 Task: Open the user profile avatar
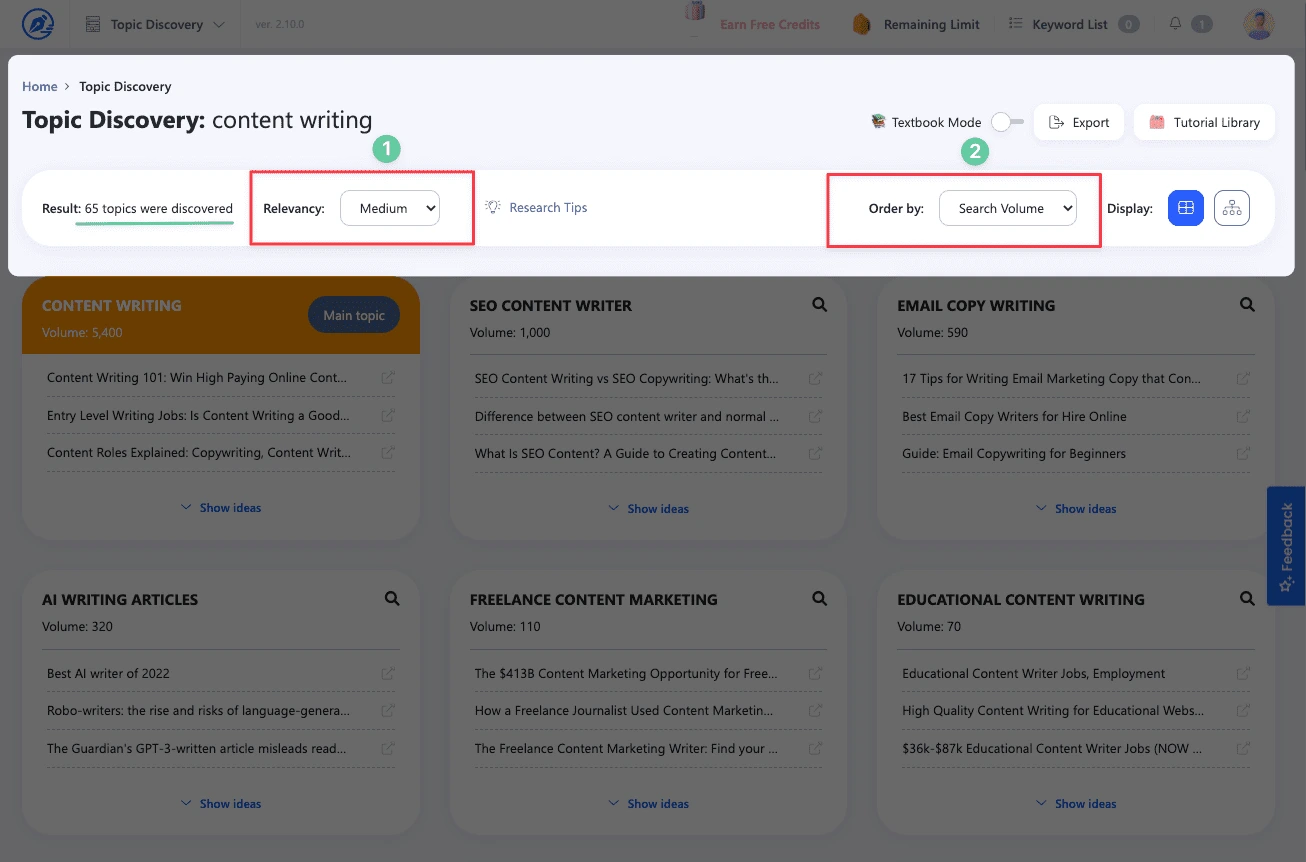(1259, 24)
